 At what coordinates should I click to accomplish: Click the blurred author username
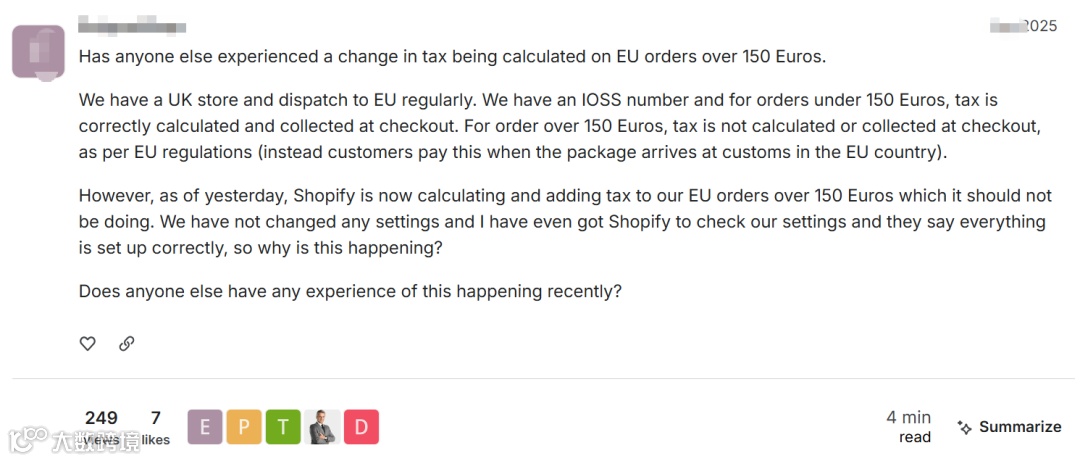click(x=132, y=24)
